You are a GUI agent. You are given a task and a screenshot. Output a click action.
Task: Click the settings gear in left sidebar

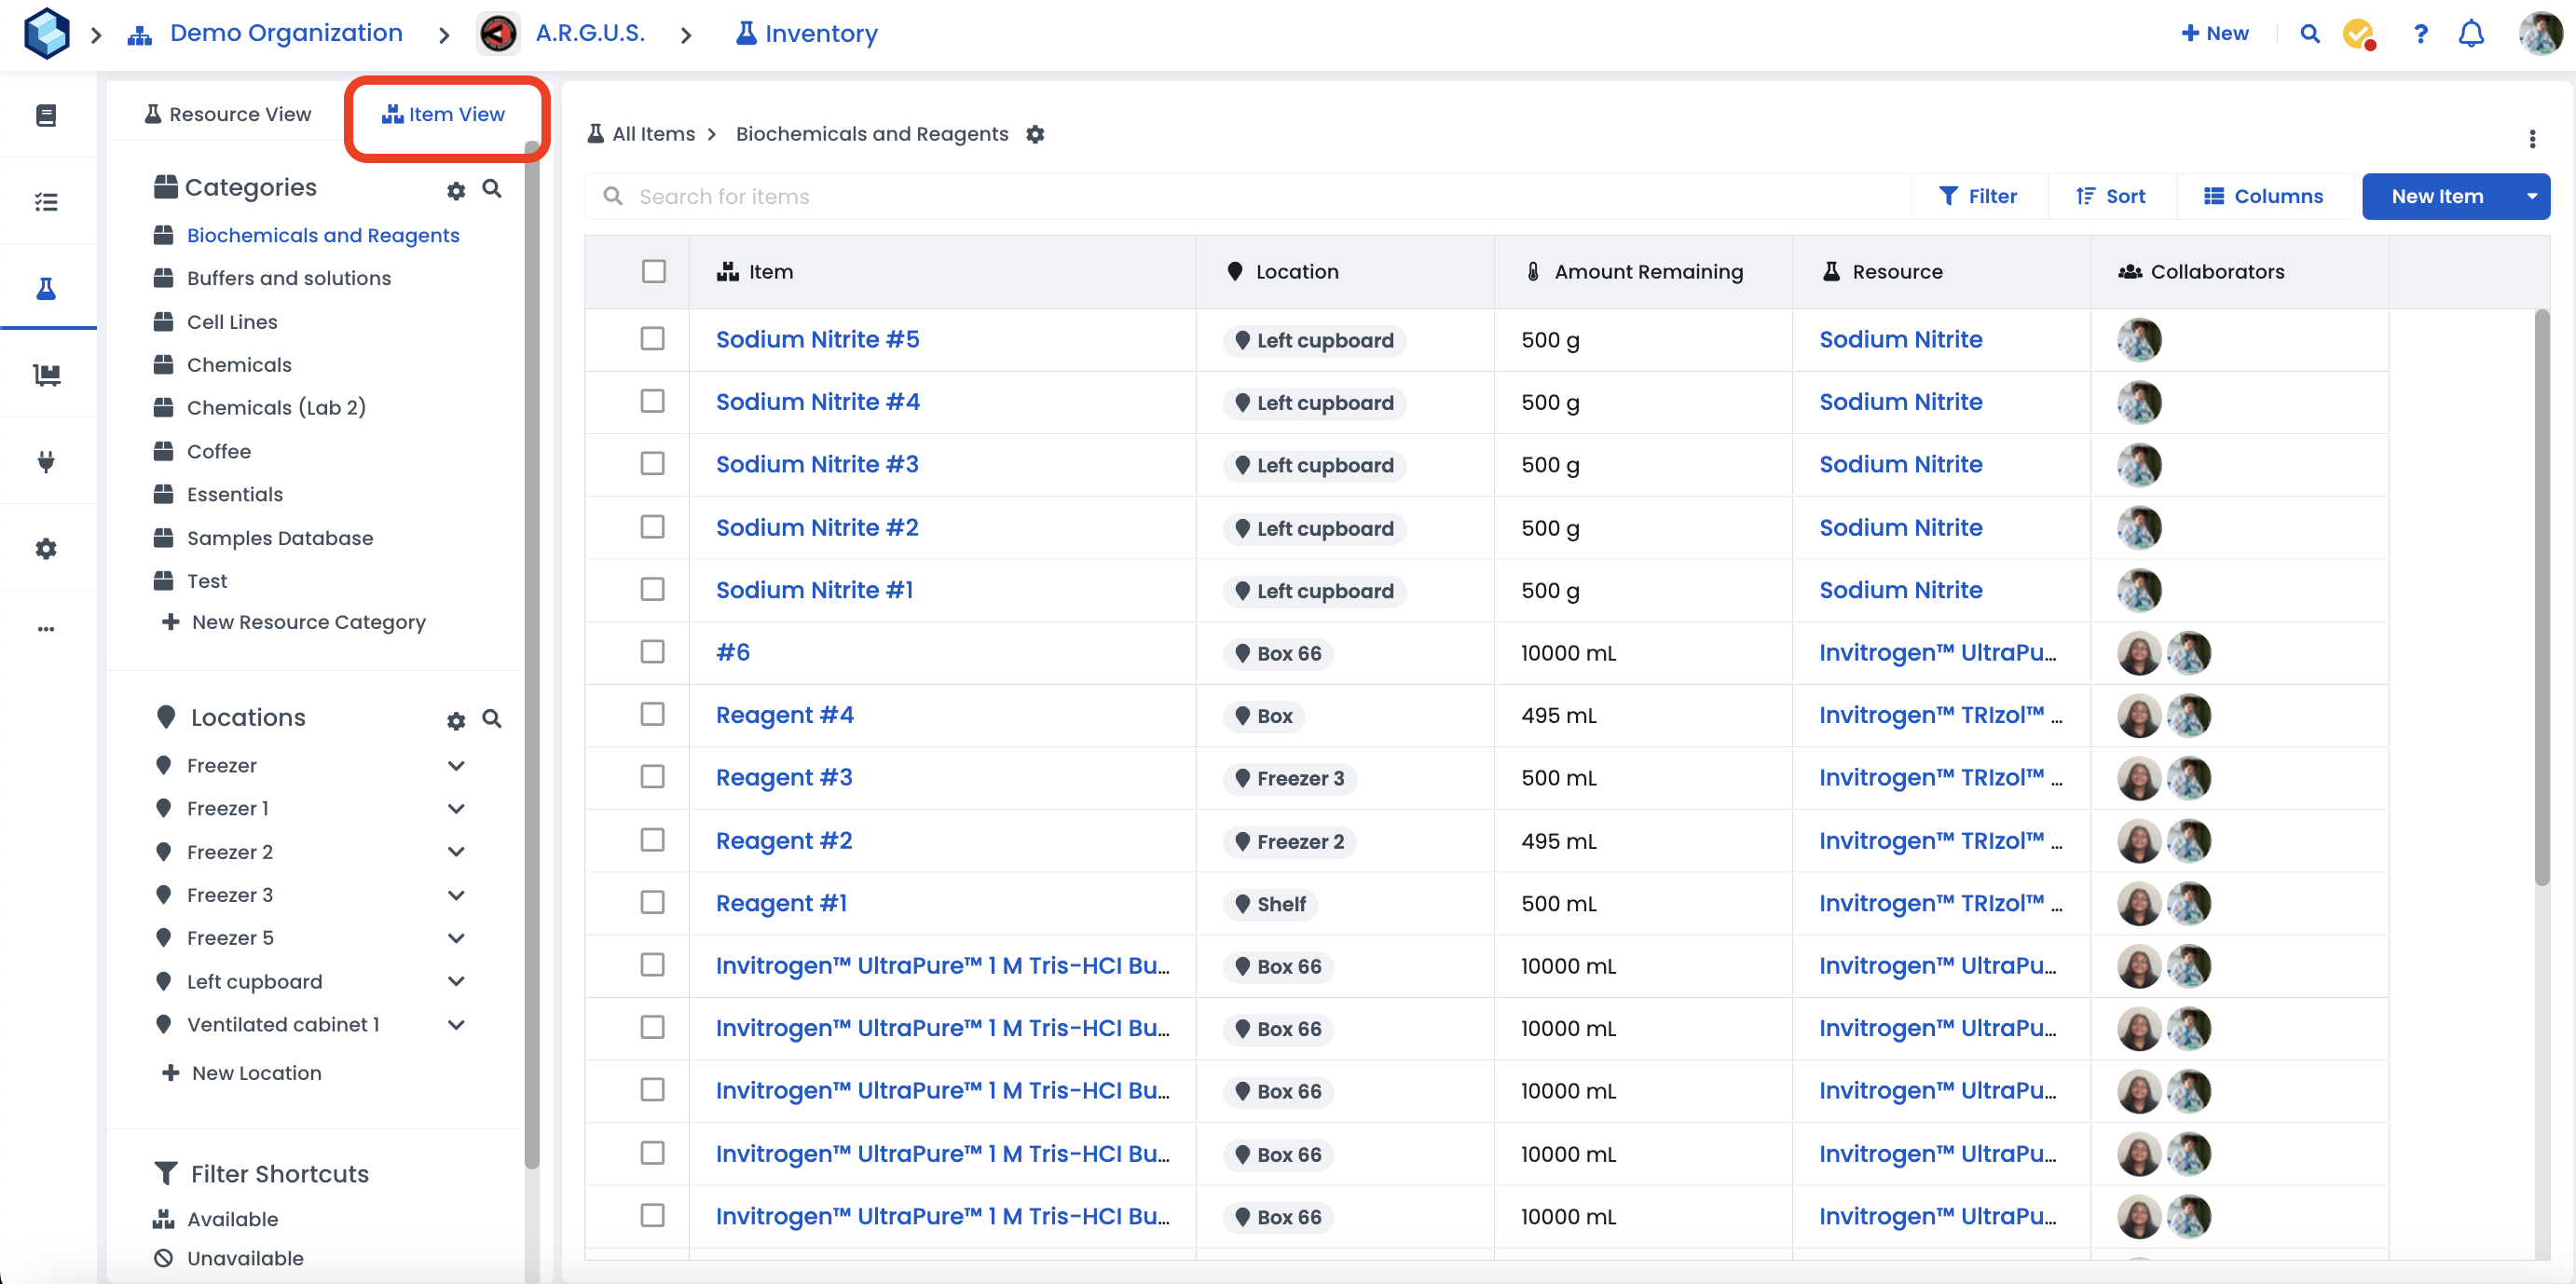46,549
